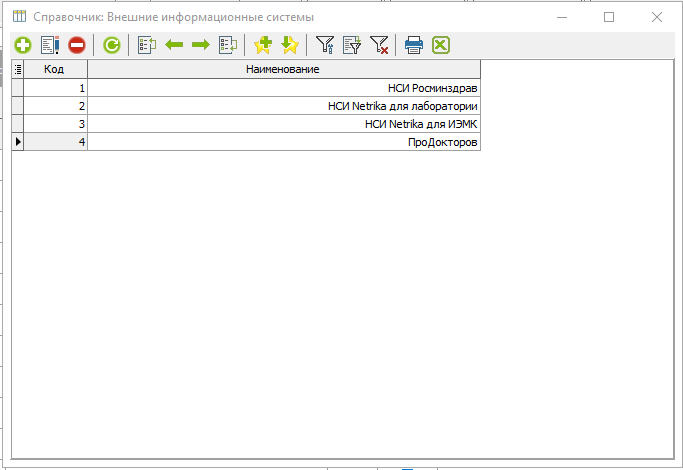
Task: Click row indicator of ПроДокторов row
Action: (18, 142)
